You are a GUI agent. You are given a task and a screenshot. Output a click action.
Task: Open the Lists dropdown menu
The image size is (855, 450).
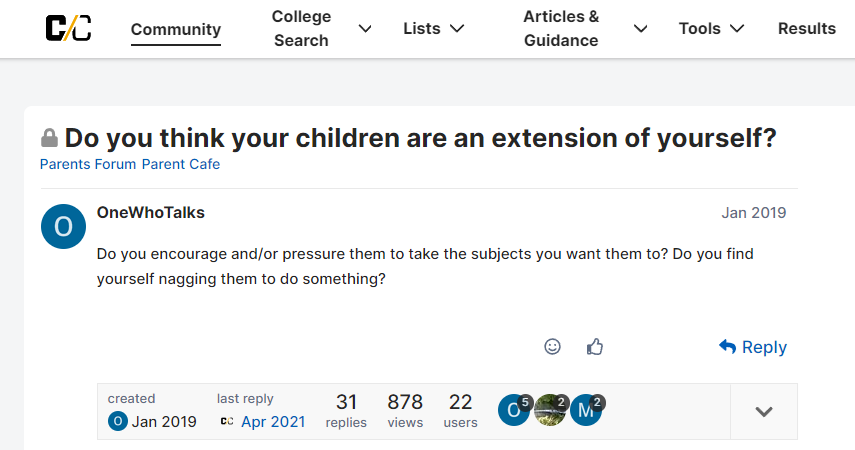433,28
